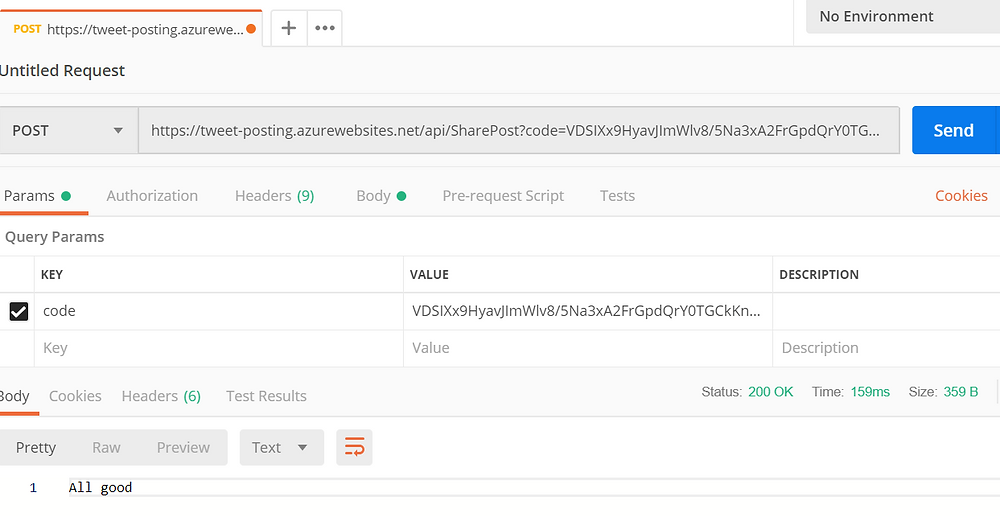
Task: Select the Preview response view
Action: pyautogui.click(x=183, y=447)
